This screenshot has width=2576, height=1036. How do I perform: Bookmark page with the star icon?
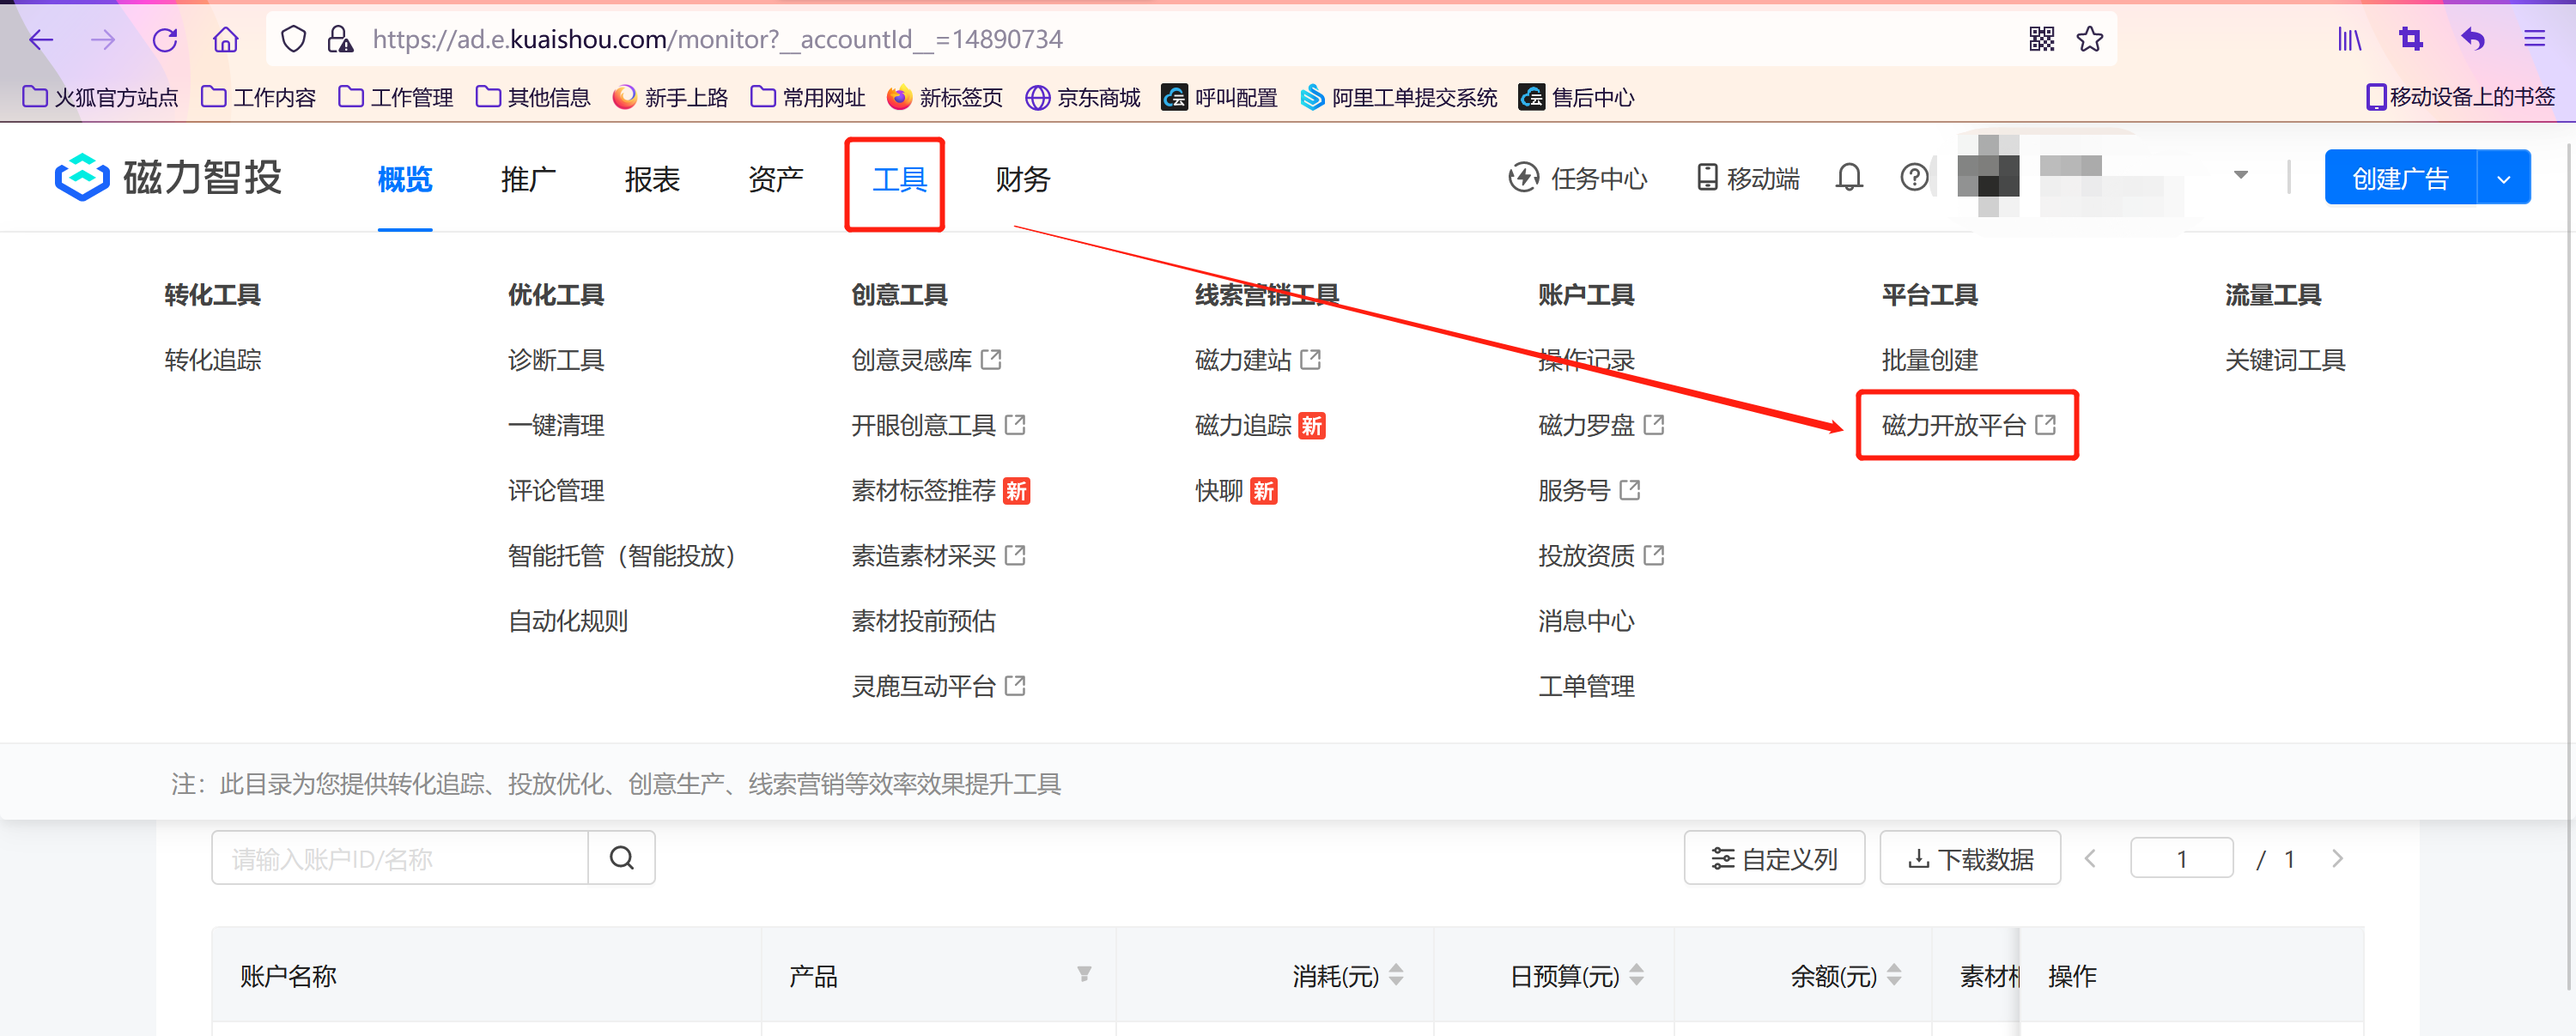2089,39
